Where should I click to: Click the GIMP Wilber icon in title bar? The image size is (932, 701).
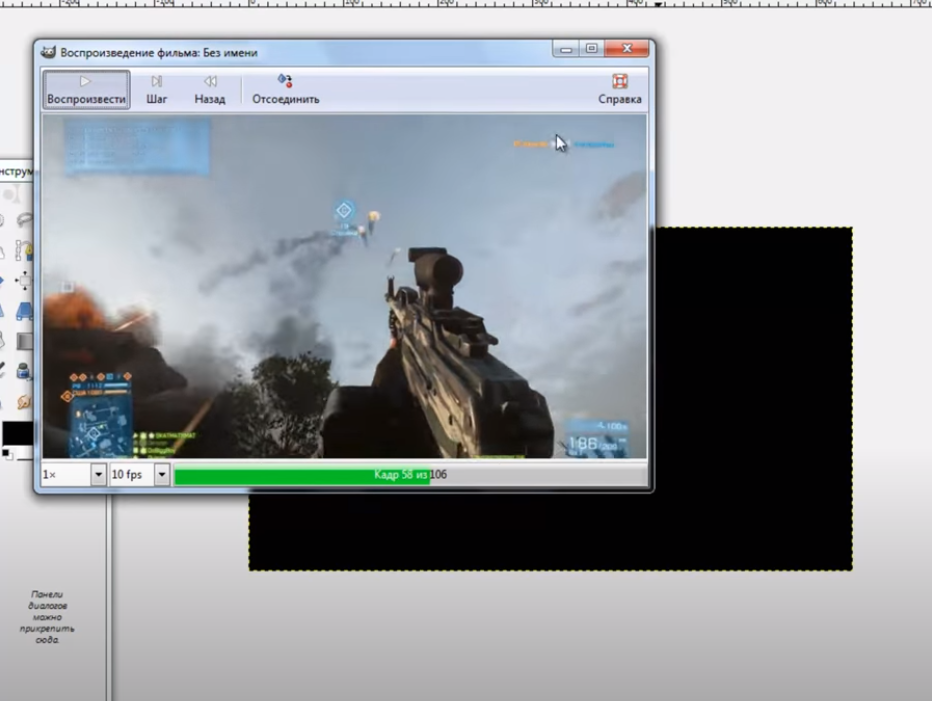(48, 52)
